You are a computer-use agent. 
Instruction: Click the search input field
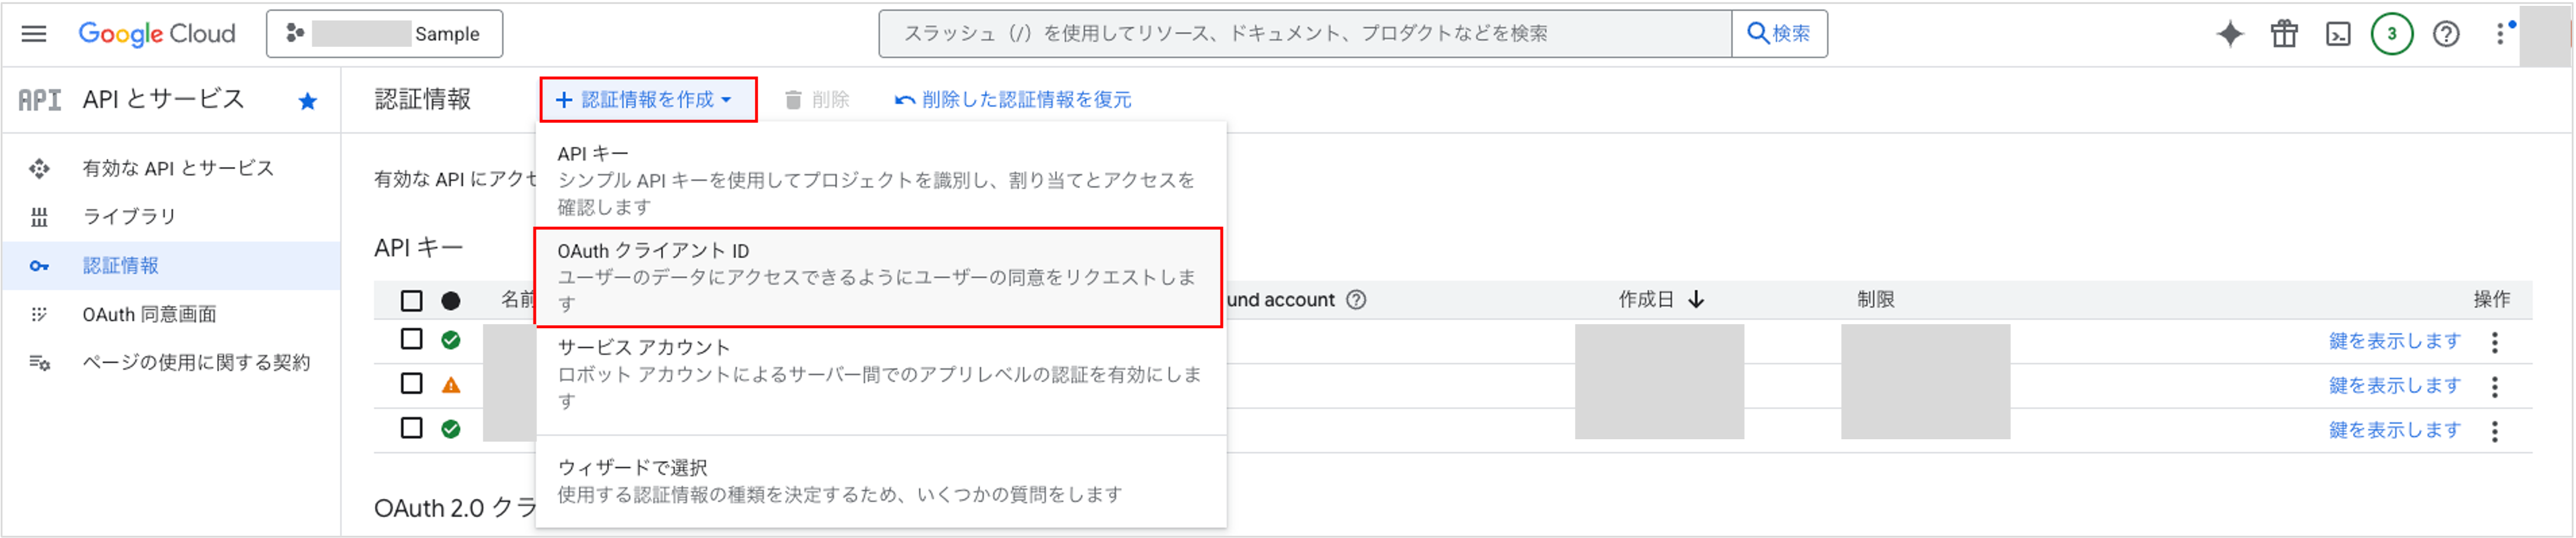(1305, 34)
